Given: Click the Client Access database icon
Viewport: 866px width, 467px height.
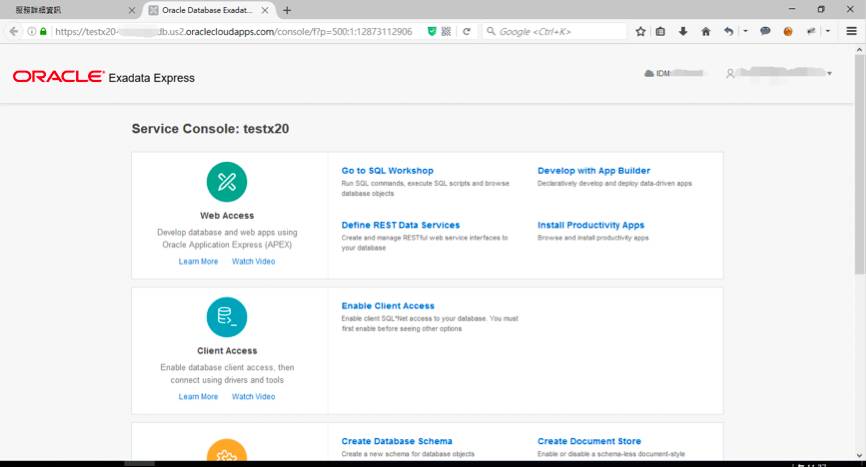Looking at the screenshot, I should tap(227, 317).
